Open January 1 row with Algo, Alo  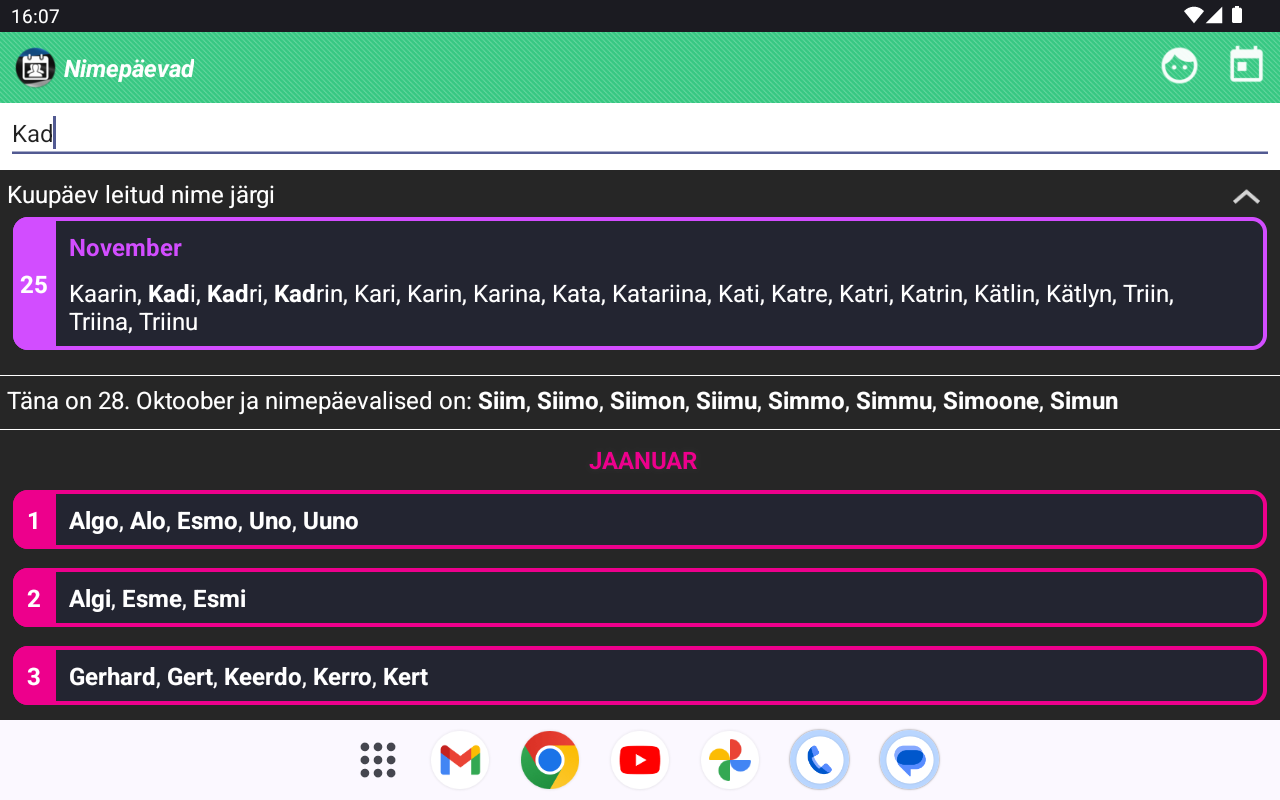[640, 520]
